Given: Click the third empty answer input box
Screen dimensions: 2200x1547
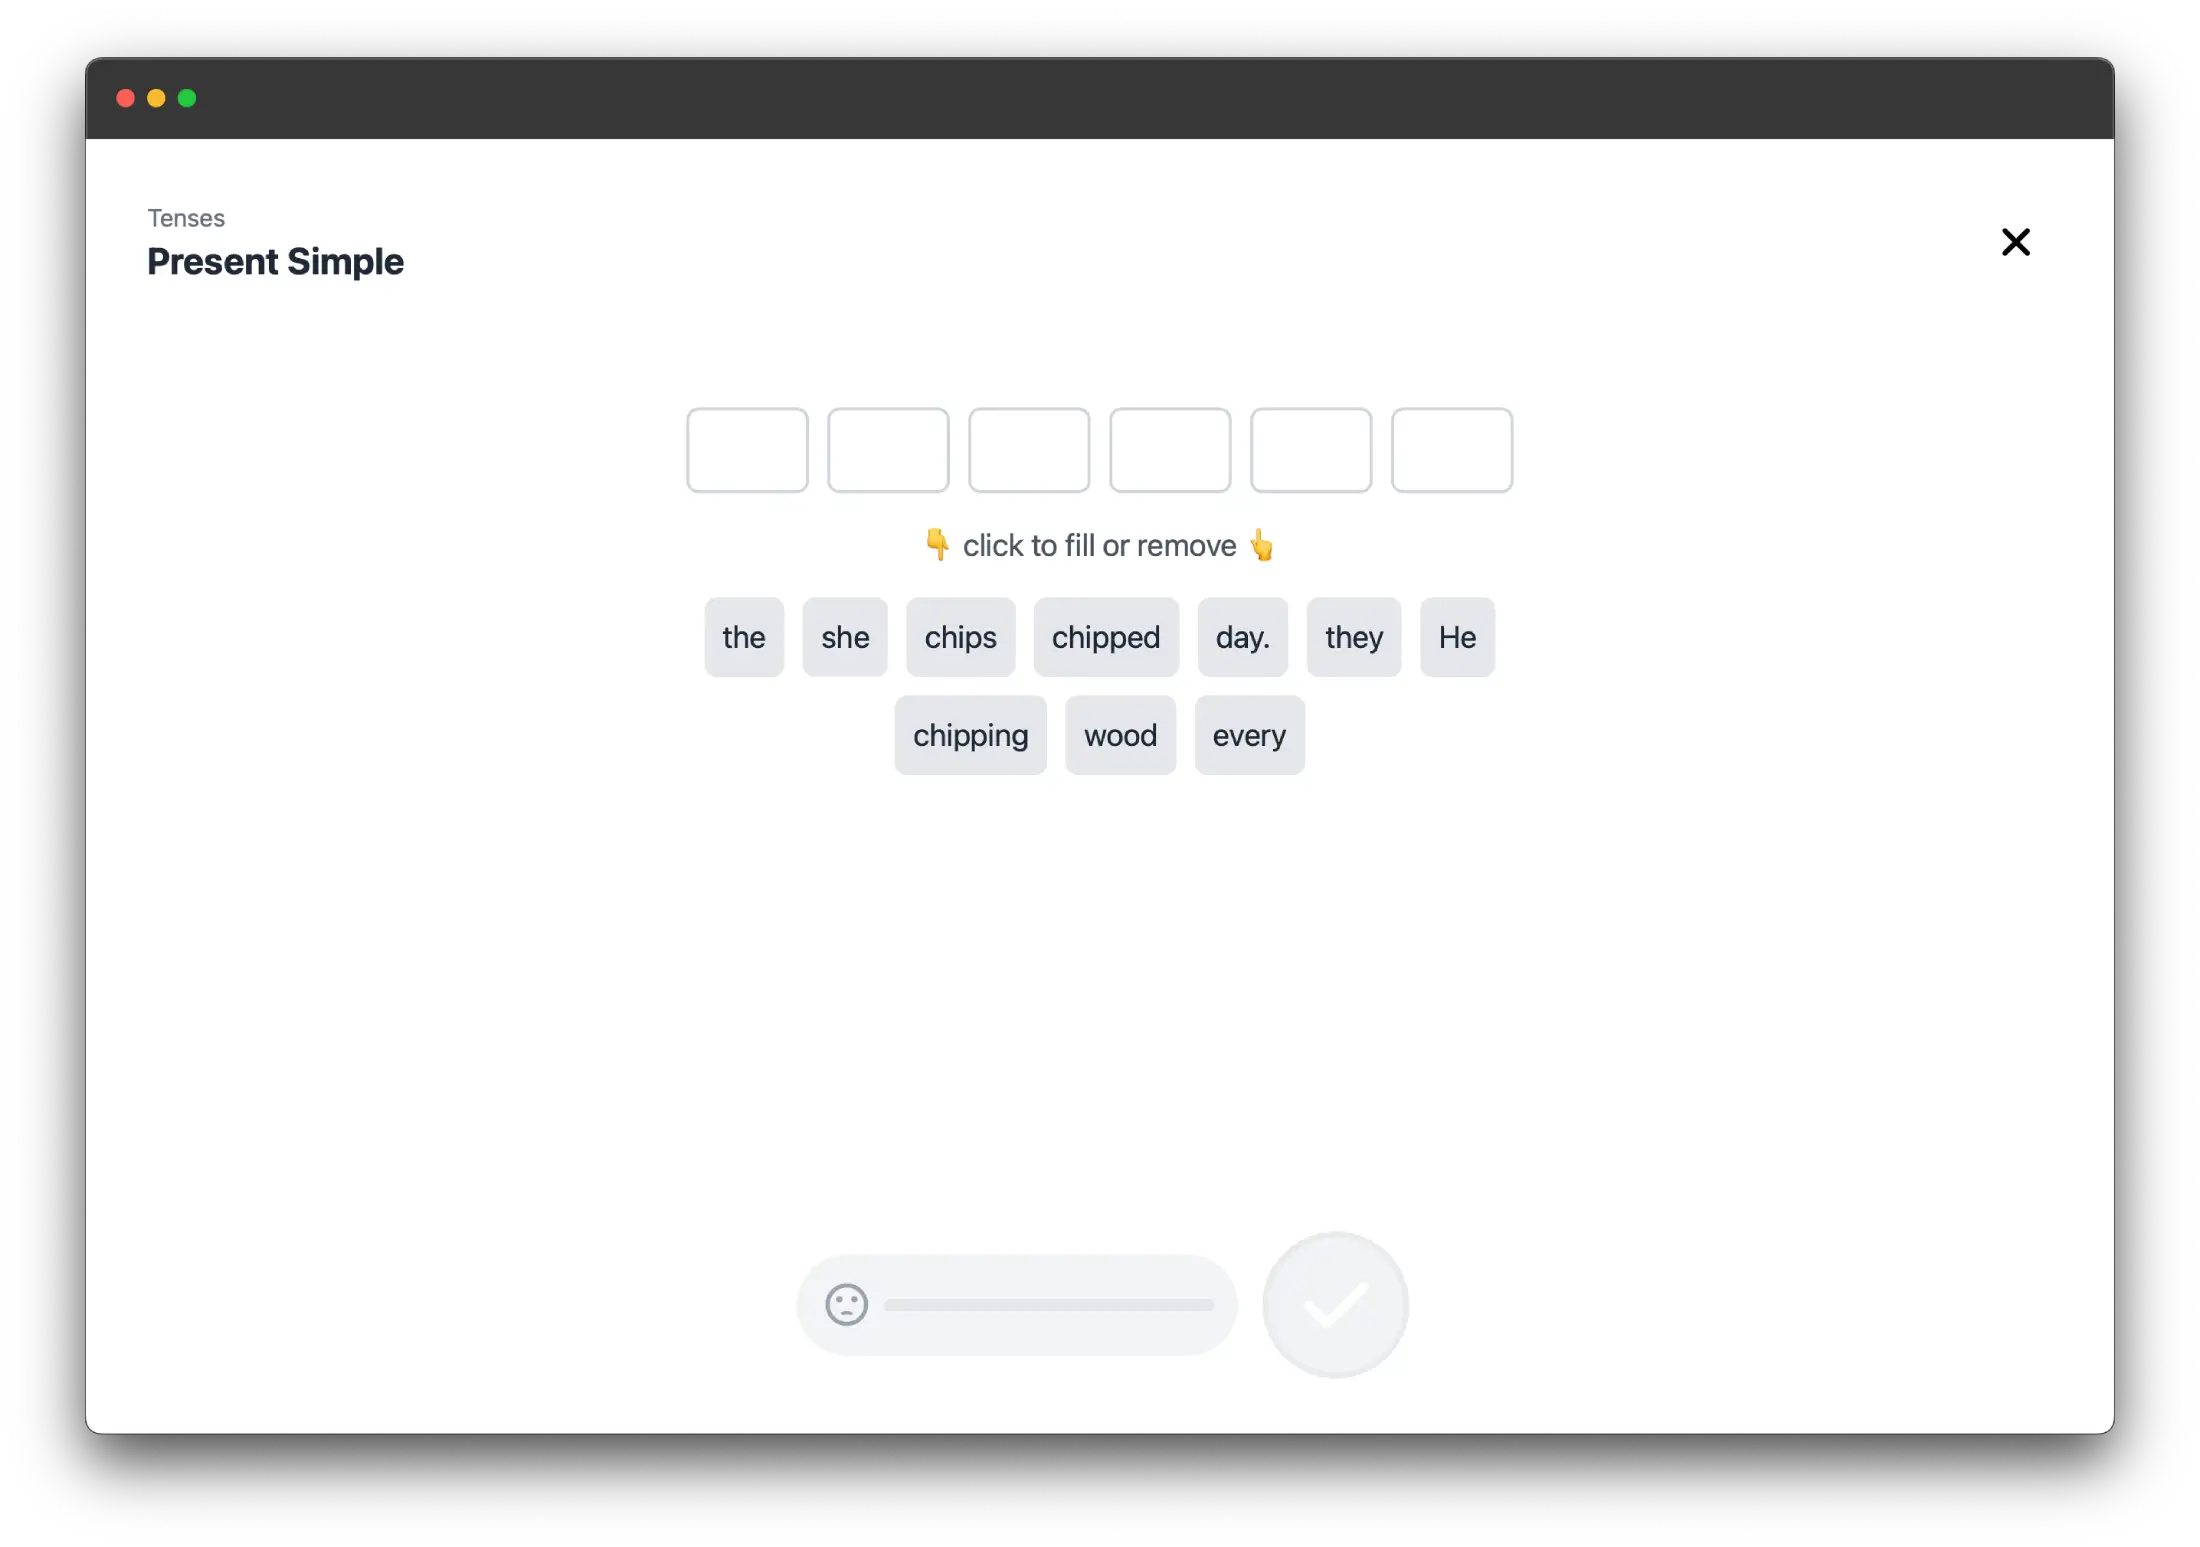Looking at the screenshot, I should [1028, 449].
